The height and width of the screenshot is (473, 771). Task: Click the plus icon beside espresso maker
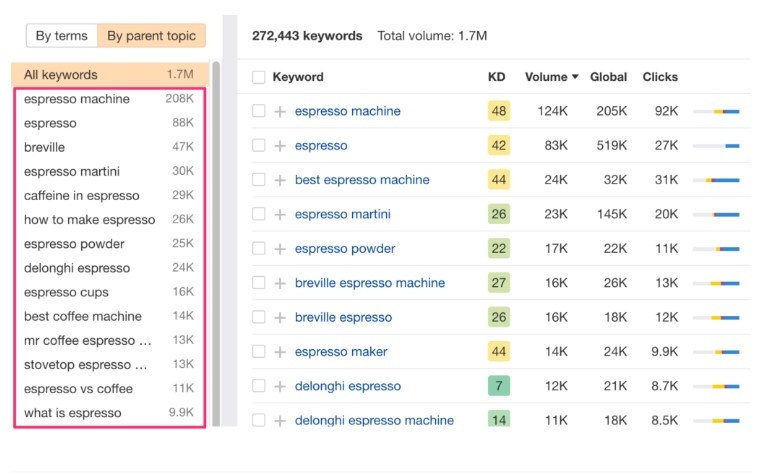280,352
